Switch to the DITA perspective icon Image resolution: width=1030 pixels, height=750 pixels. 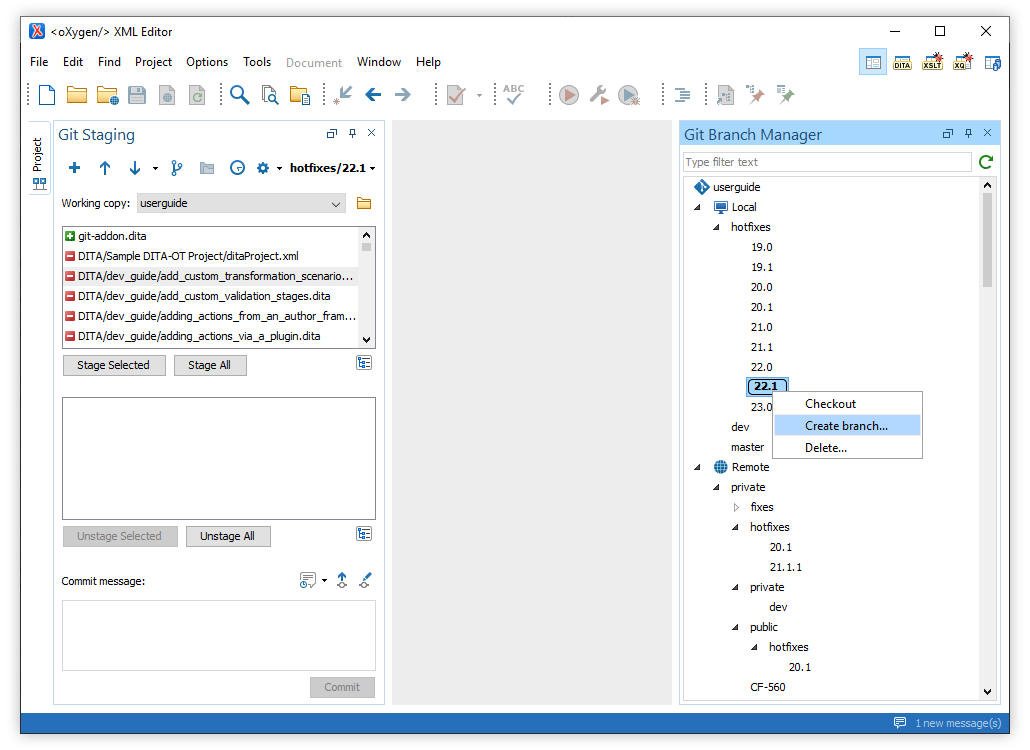tap(902, 63)
